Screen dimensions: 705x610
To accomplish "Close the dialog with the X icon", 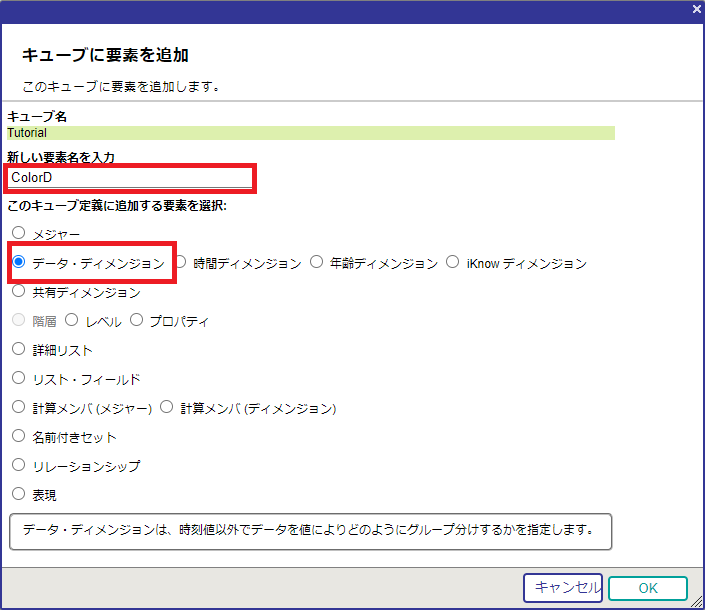I will [x=696, y=9].
